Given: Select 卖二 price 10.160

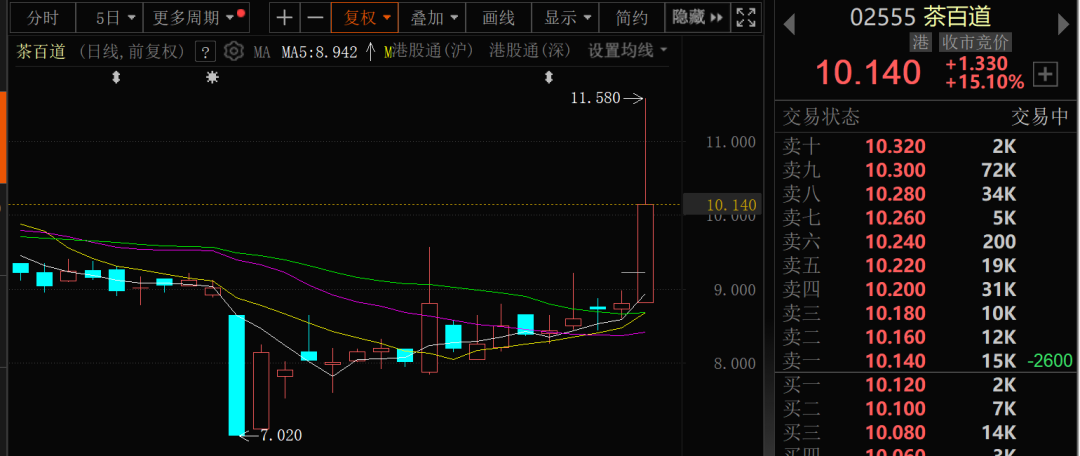Looking at the screenshot, I should (895, 337).
